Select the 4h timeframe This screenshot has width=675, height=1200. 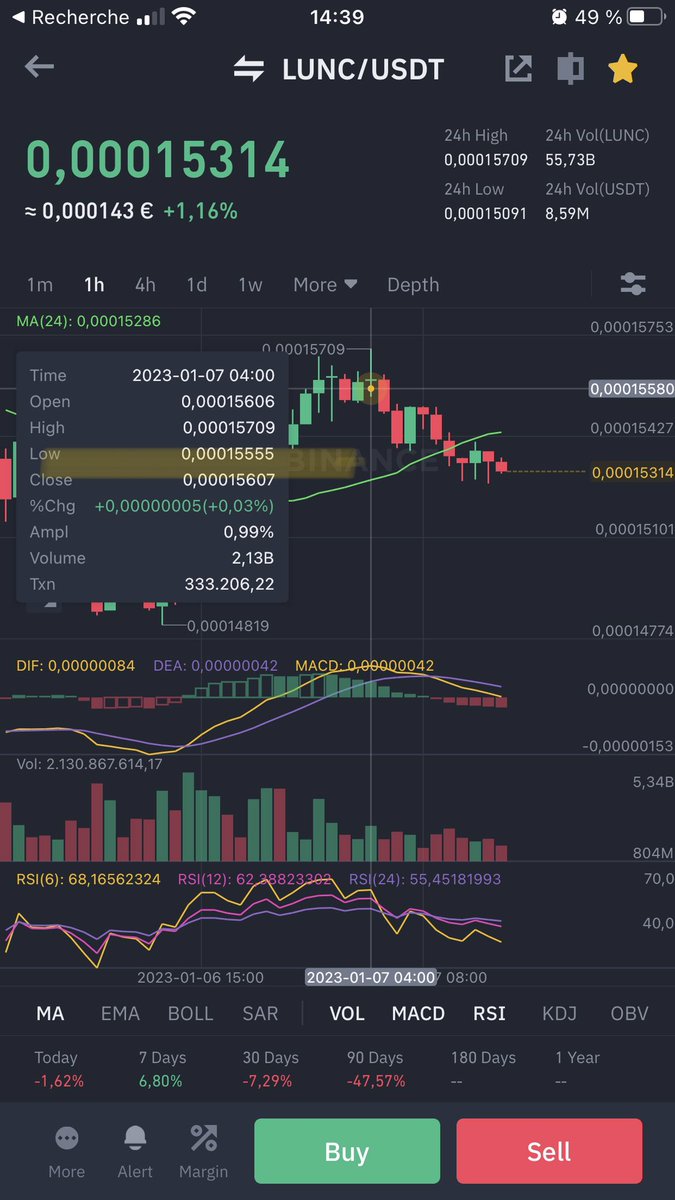coord(145,285)
